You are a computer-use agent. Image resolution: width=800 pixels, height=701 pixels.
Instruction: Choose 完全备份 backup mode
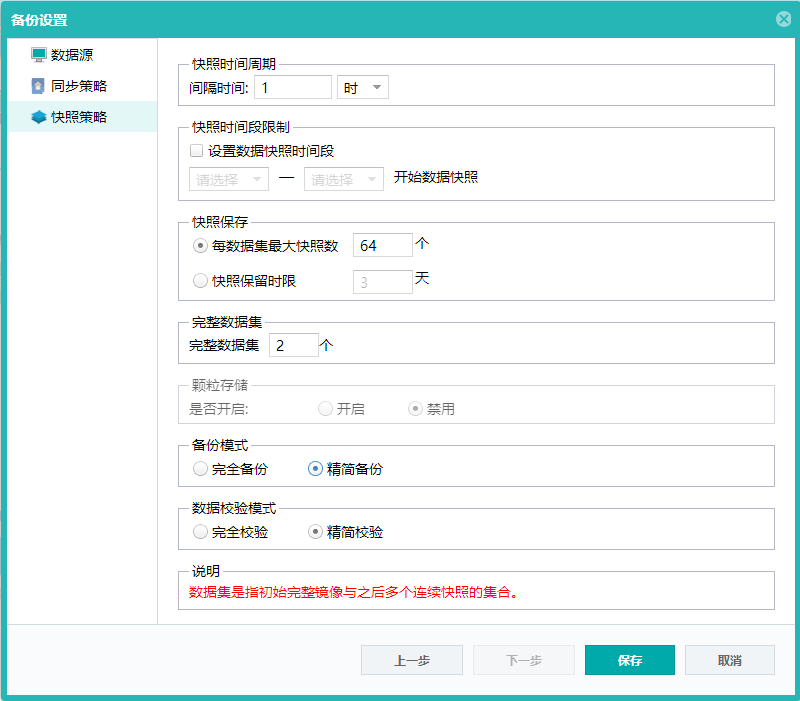click(x=200, y=466)
